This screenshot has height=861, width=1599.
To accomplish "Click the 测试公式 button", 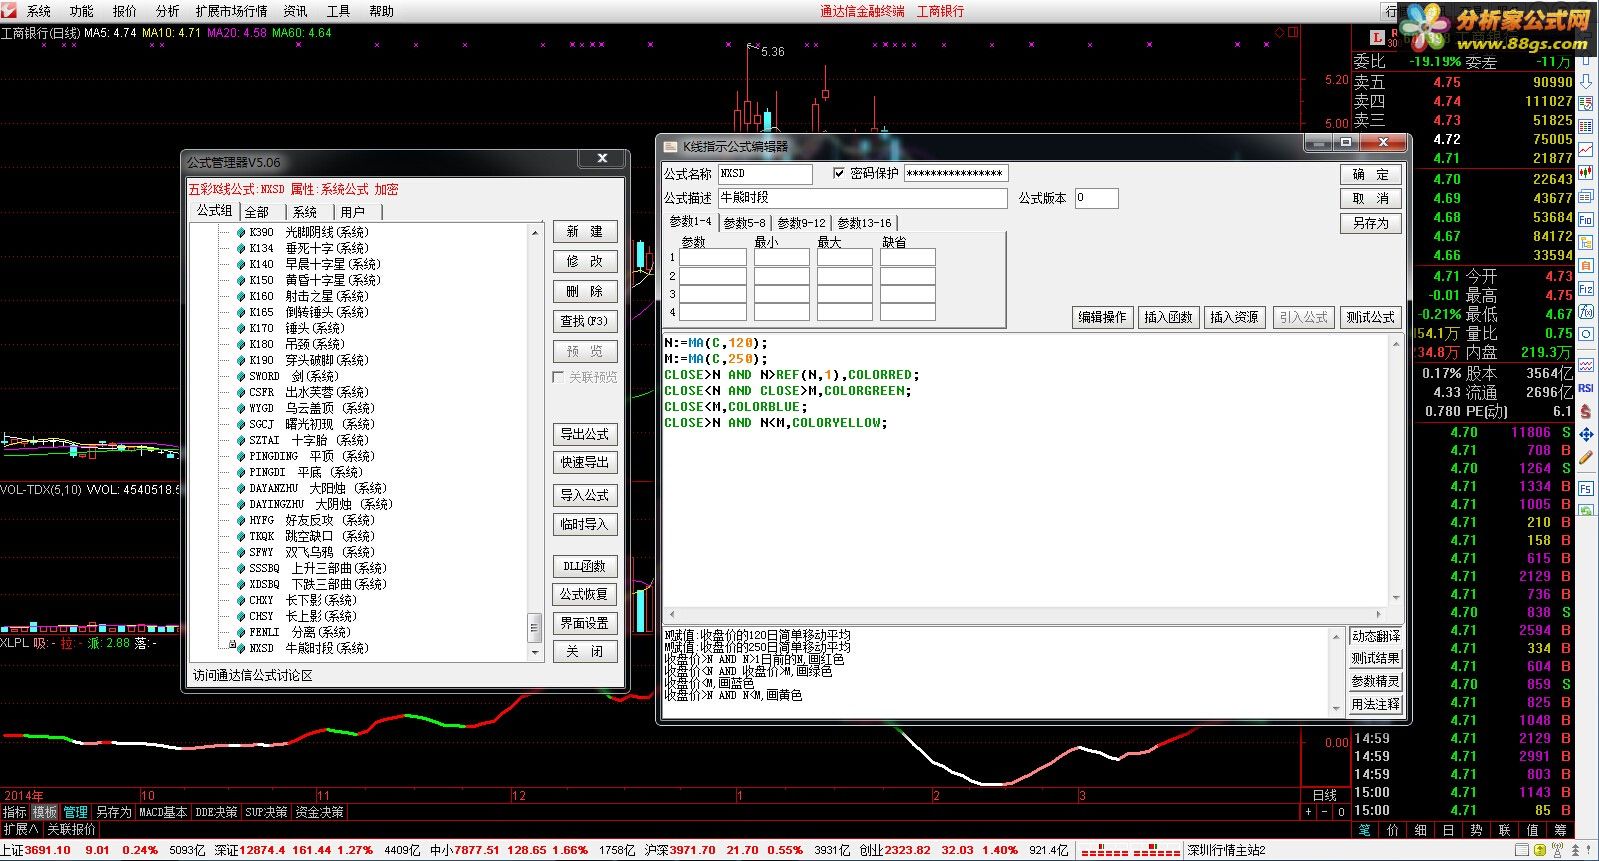I will click(1370, 317).
